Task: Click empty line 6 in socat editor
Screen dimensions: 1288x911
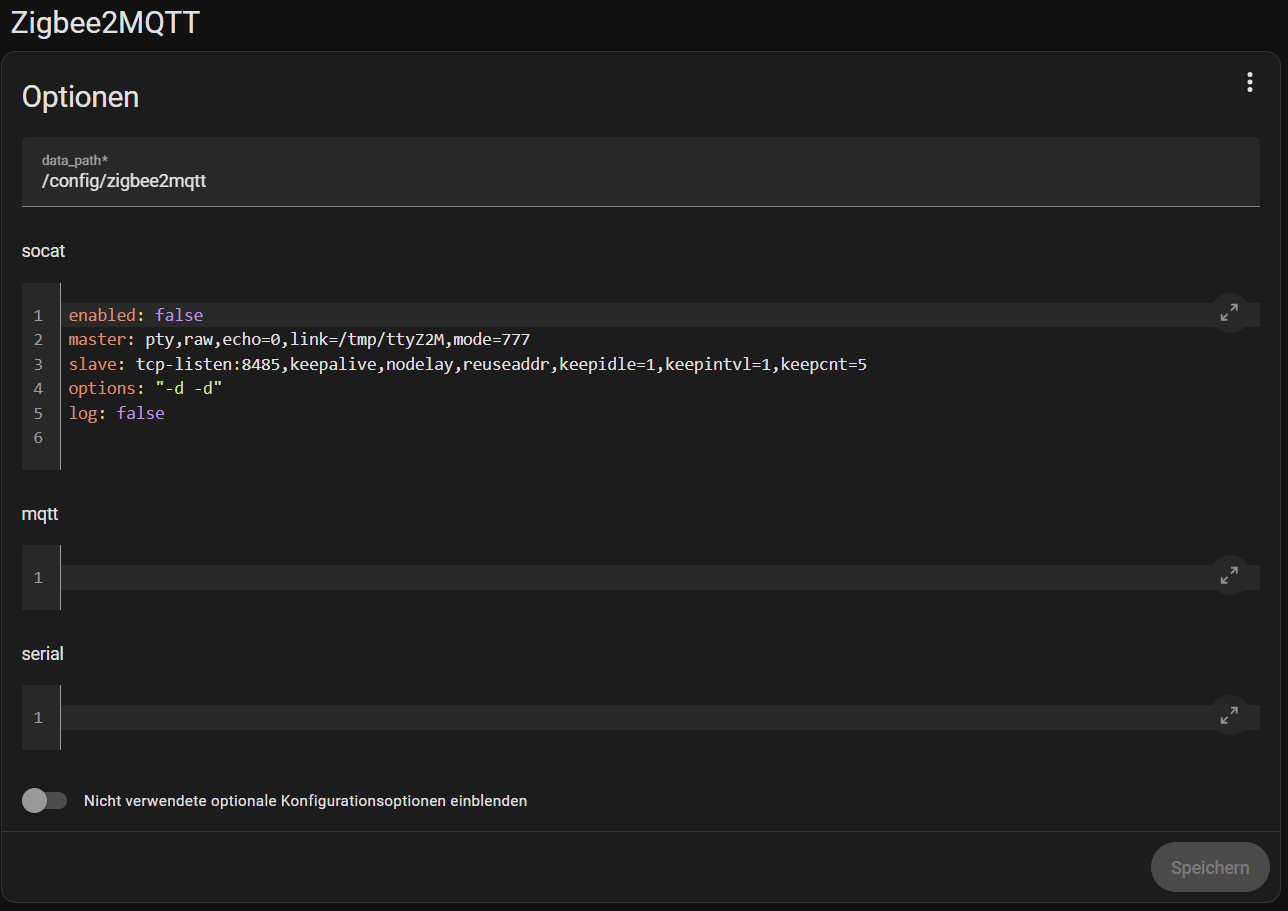Action: [x=400, y=437]
